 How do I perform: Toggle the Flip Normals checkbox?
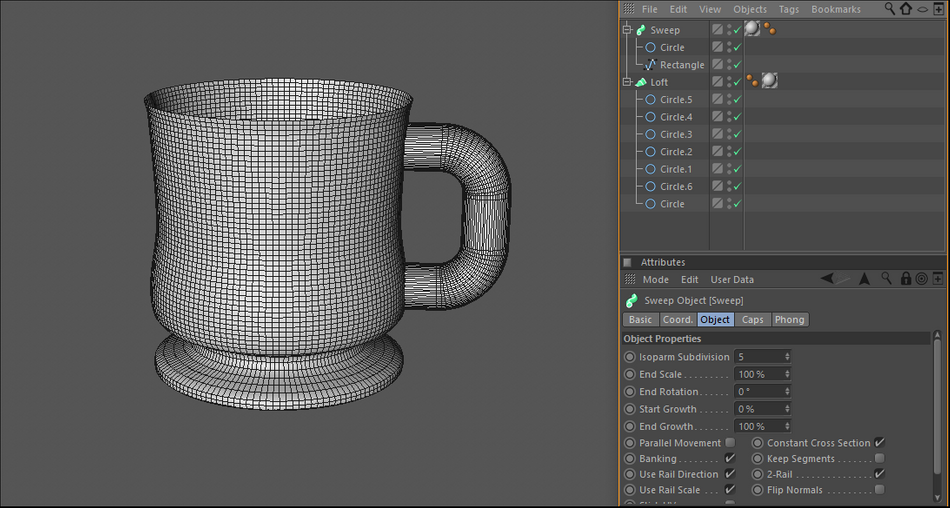879,490
